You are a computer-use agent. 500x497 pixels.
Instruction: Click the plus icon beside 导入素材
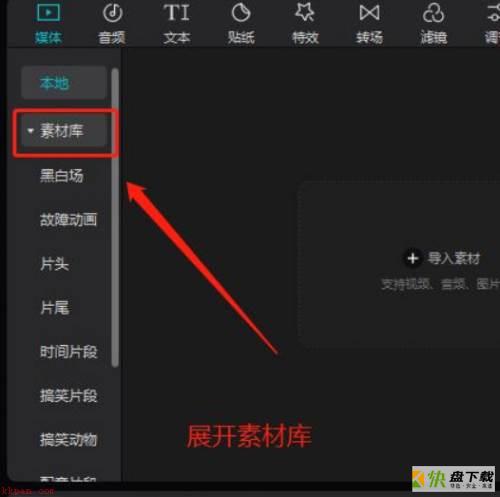[x=413, y=258]
